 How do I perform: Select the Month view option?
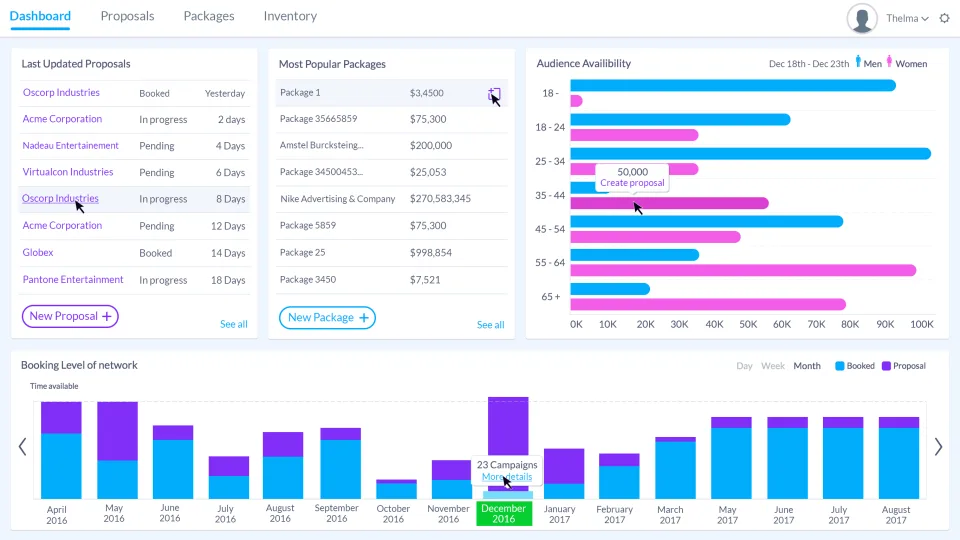[807, 366]
